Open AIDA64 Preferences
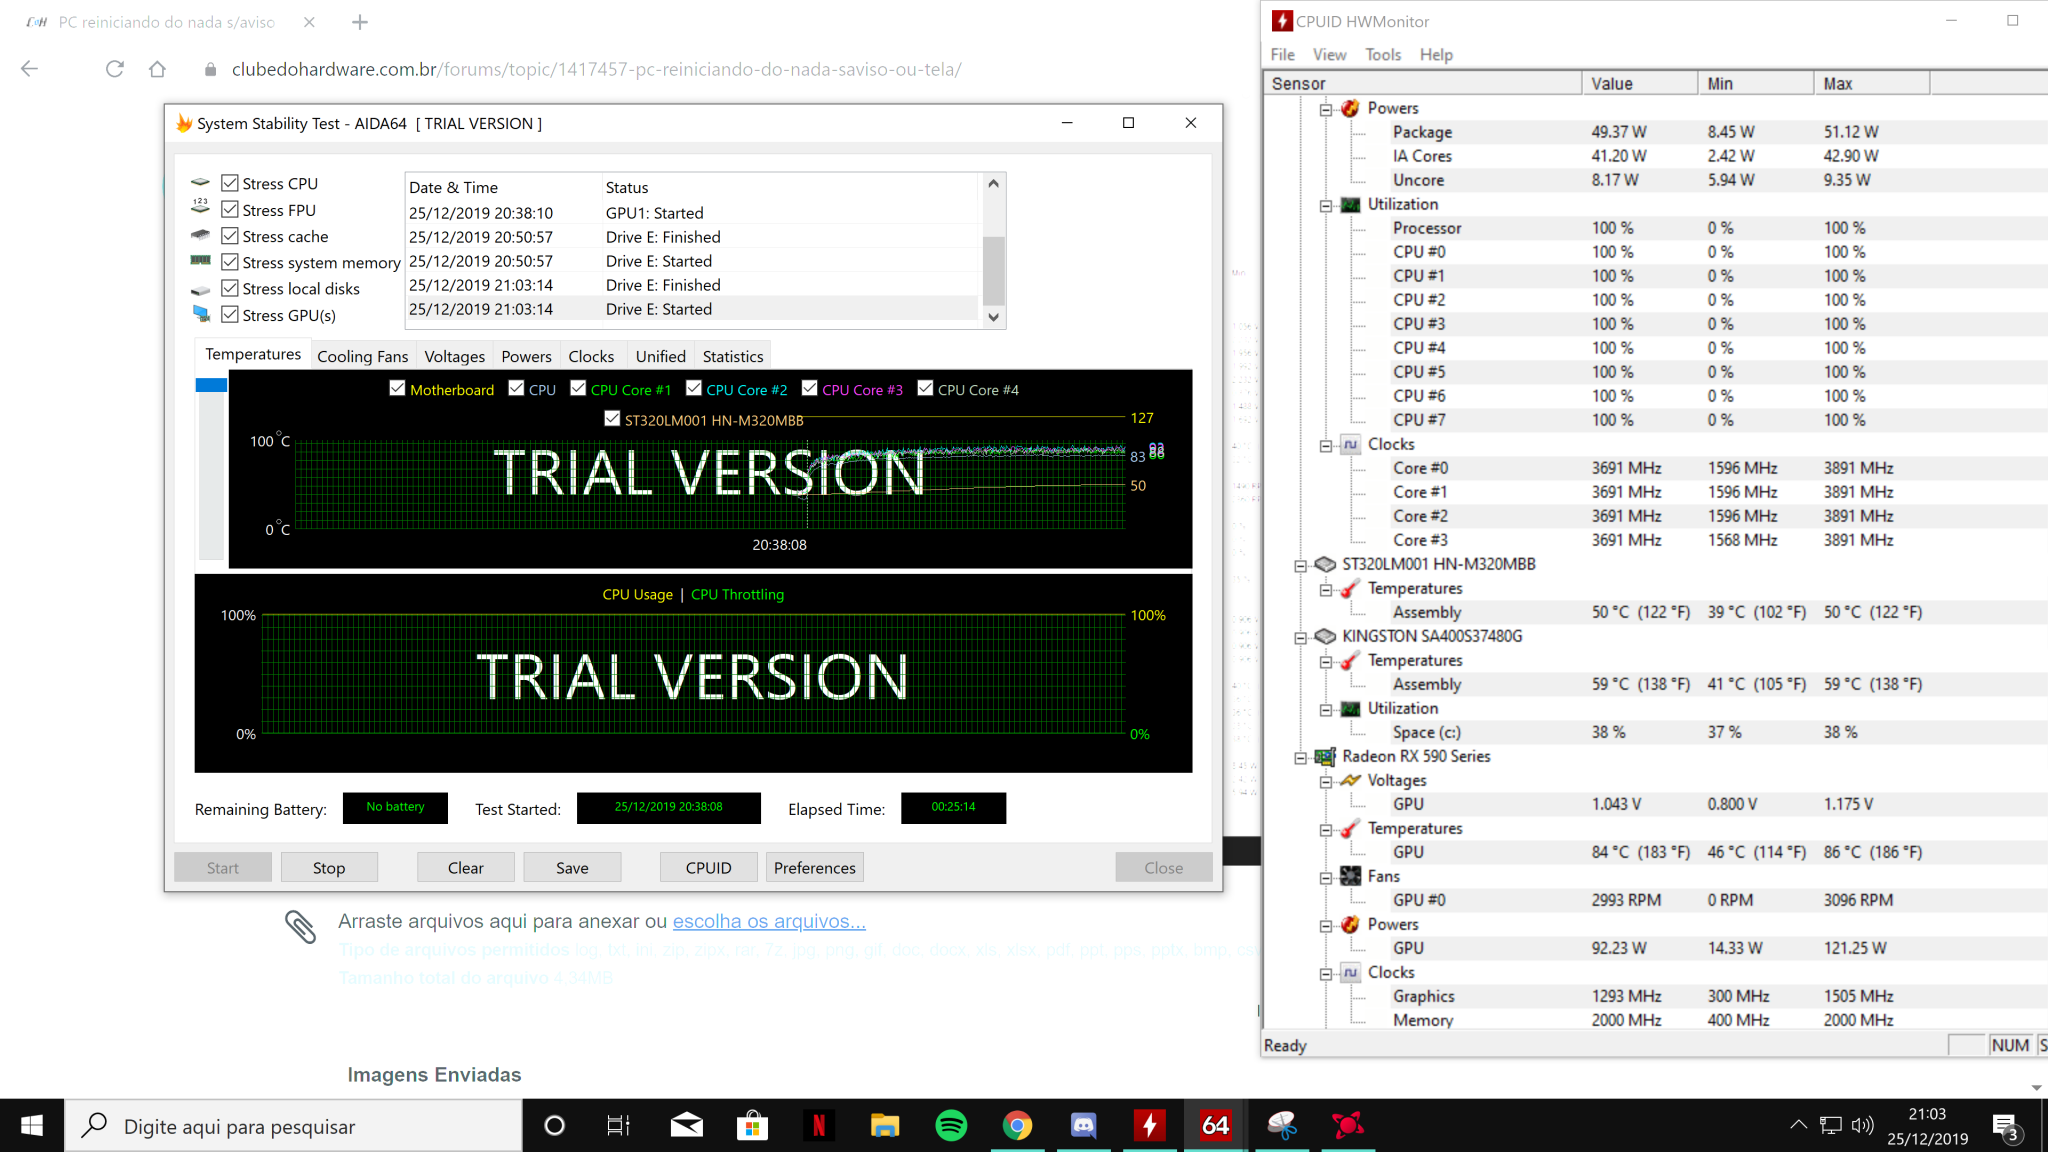This screenshot has width=2048, height=1152. [814, 867]
